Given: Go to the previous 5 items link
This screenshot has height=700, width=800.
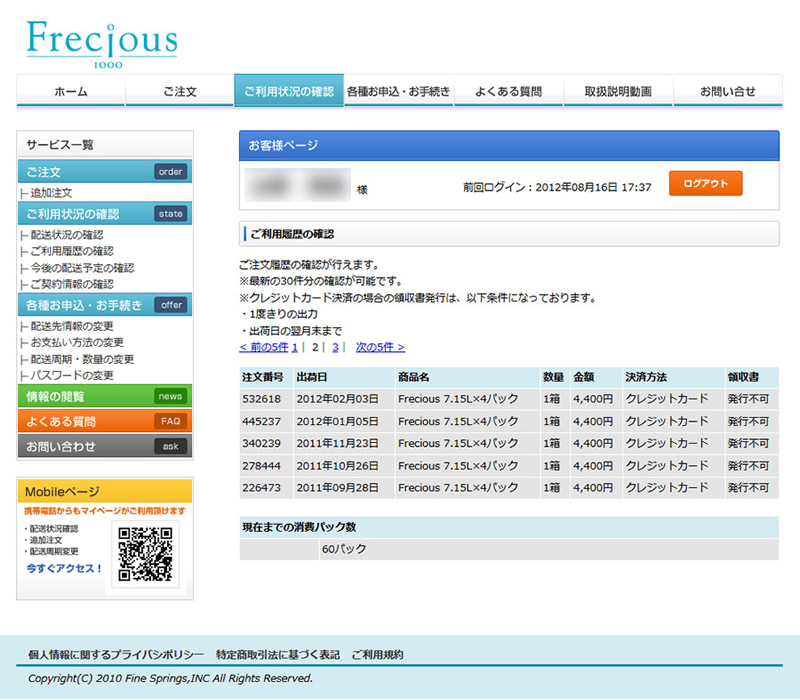Looking at the screenshot, I should (x=264, y=347).
